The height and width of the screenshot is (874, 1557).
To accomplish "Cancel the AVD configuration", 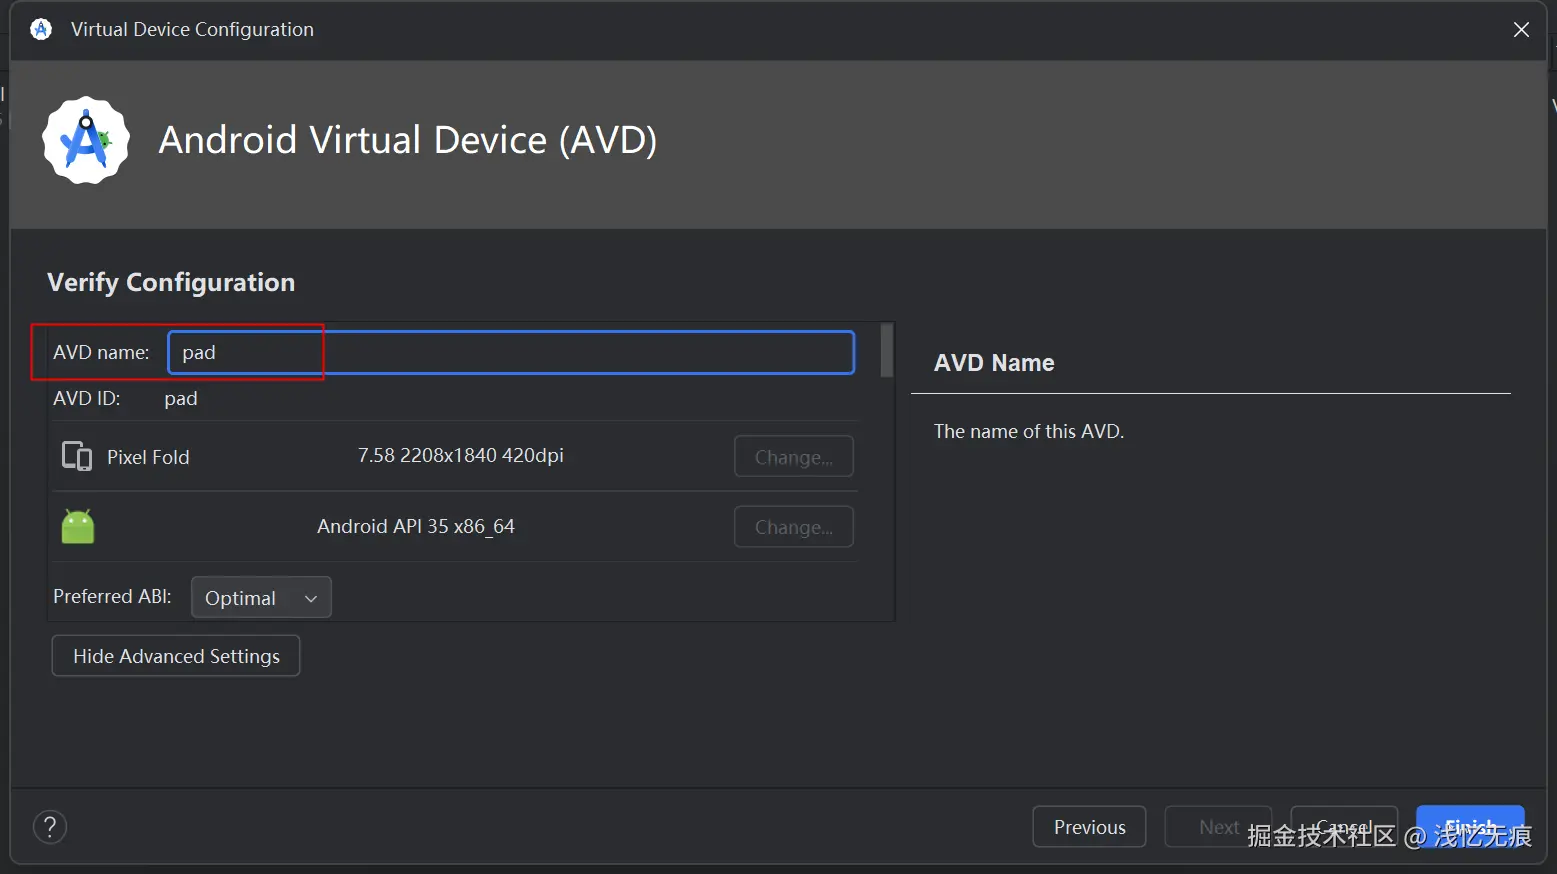I will pos(1343,827).
